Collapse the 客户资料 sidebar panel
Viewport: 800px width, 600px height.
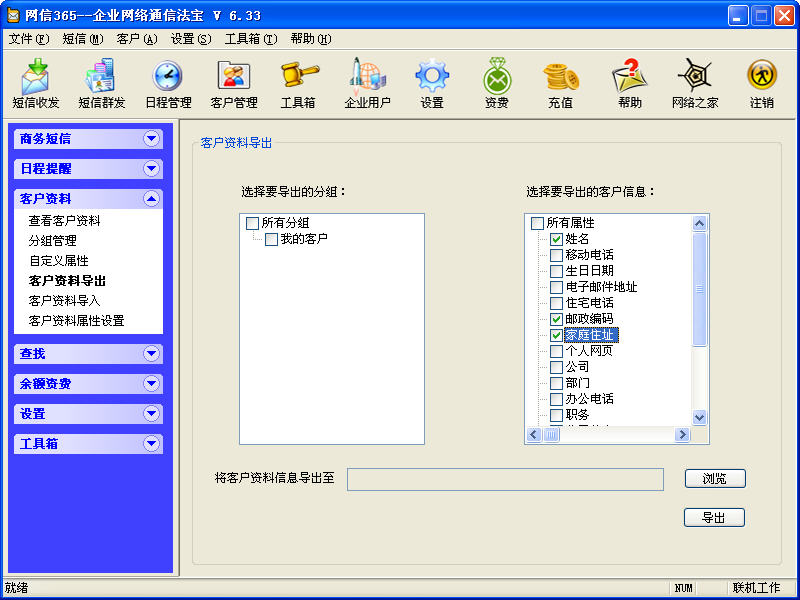click(152, 199)
